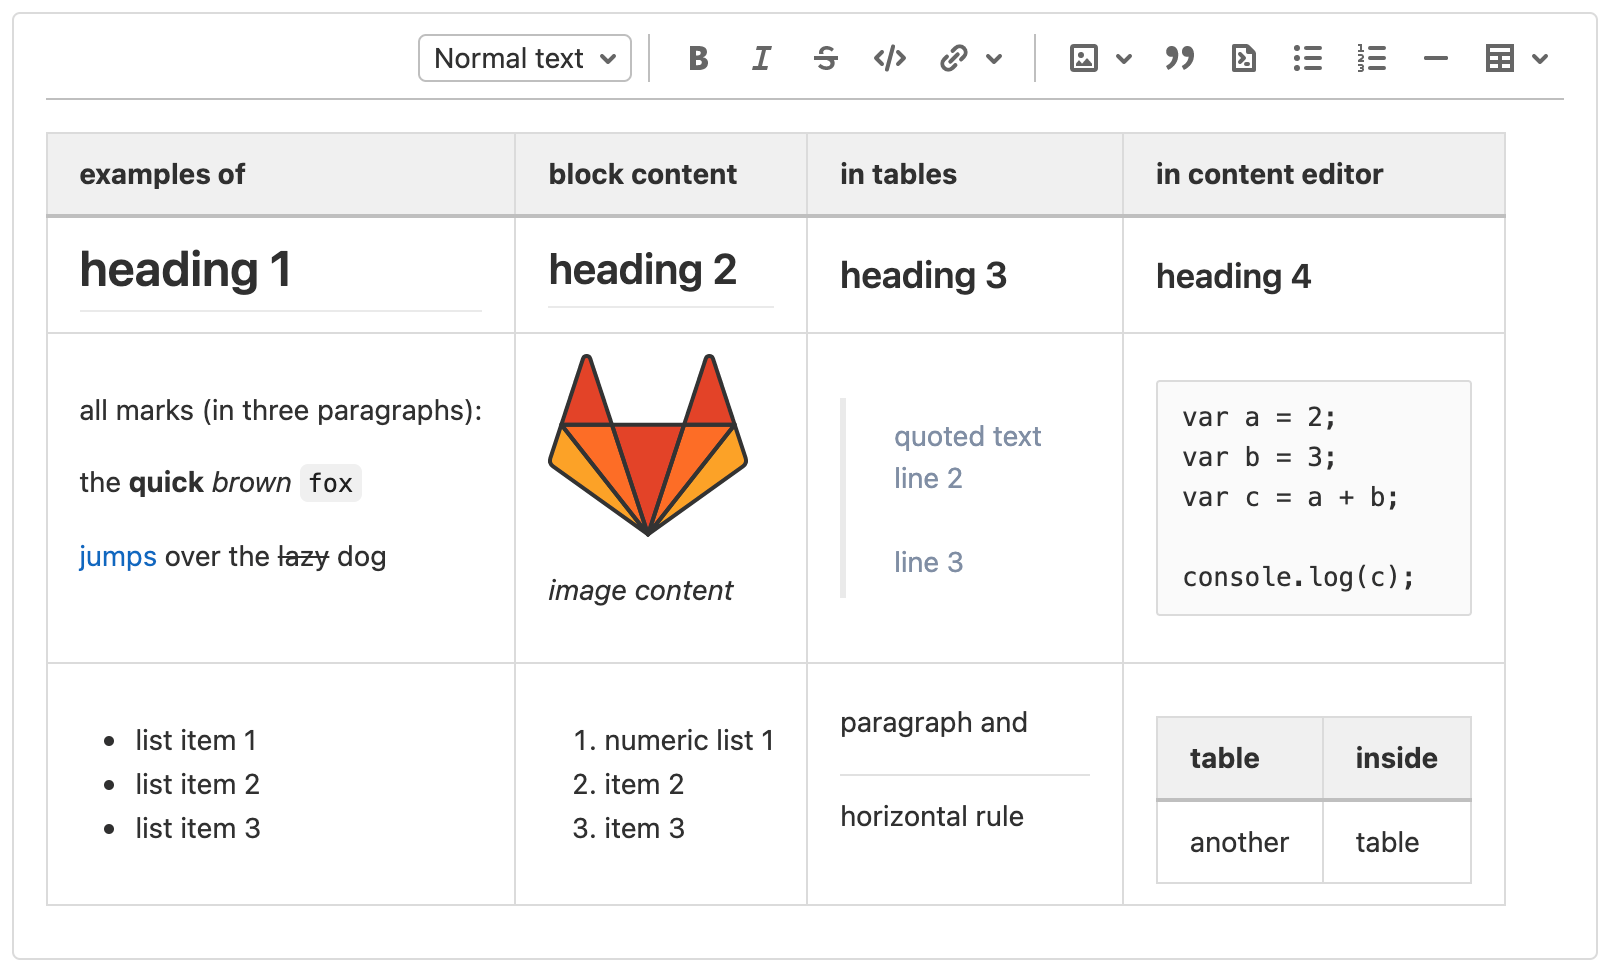The height and width of the screenshot is (972, 1608).
Task: Expand the table options chevron
Action: 1539,58
